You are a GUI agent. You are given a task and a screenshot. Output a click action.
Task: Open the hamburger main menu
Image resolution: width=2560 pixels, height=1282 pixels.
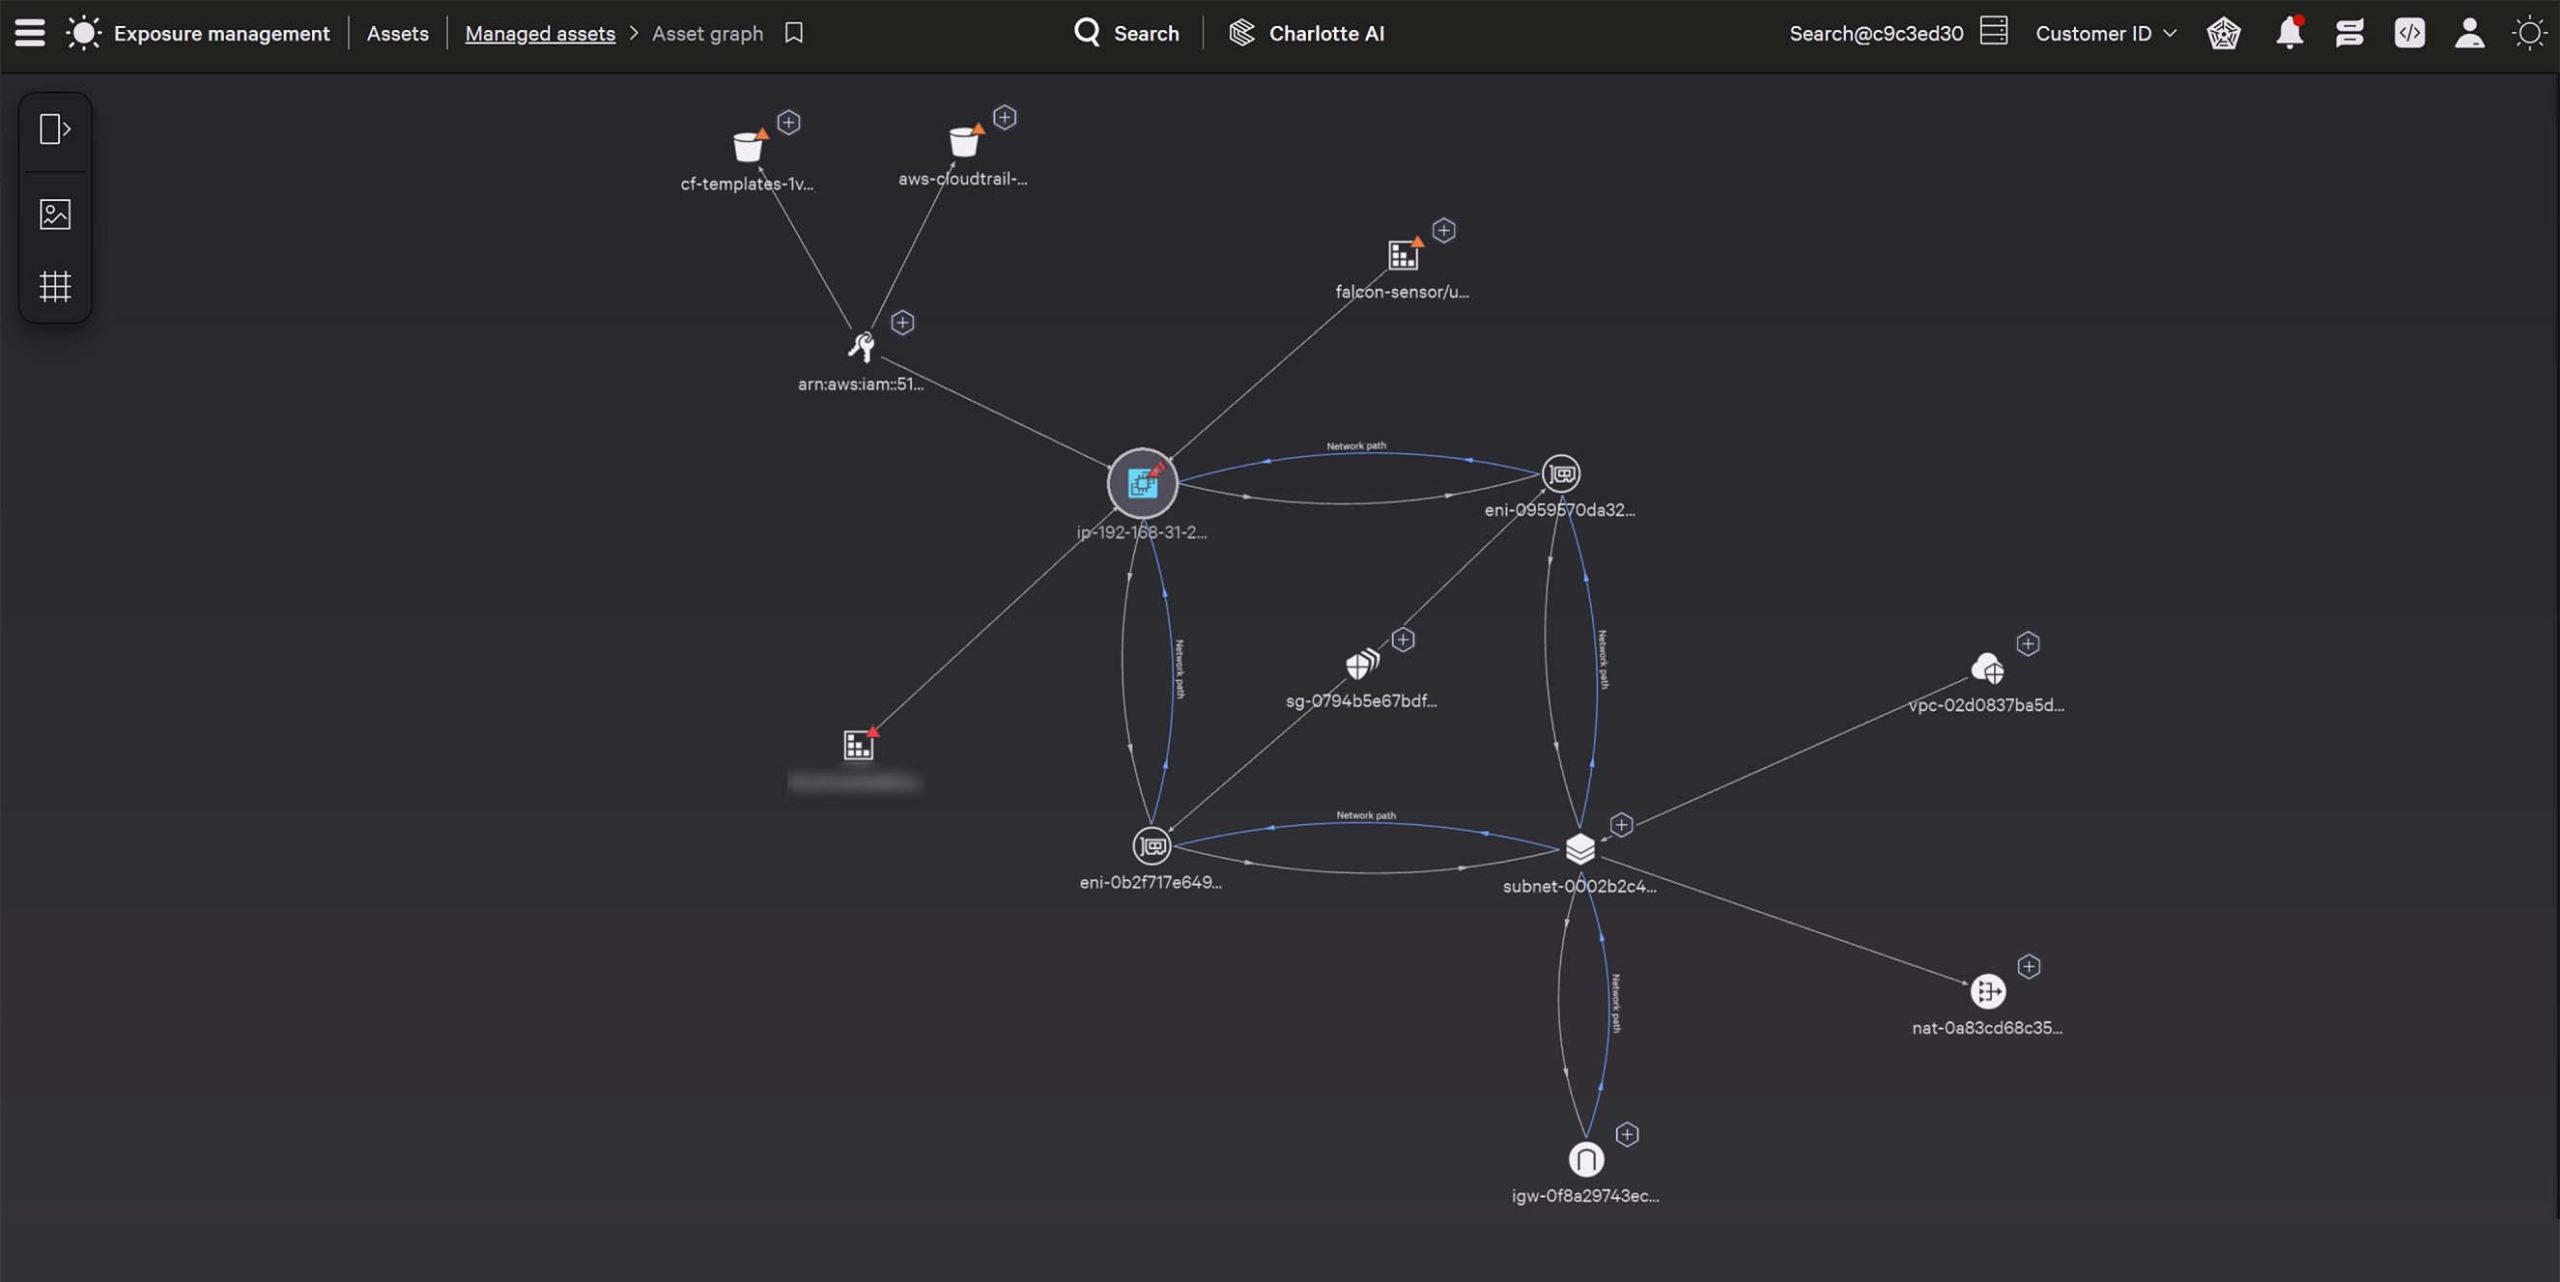[x=30, y=33]
